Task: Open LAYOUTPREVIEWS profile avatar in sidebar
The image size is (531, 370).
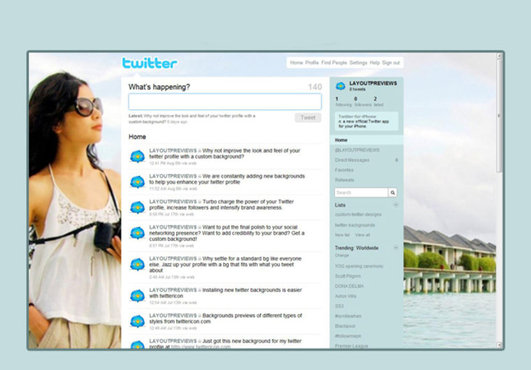Action: 340,86
